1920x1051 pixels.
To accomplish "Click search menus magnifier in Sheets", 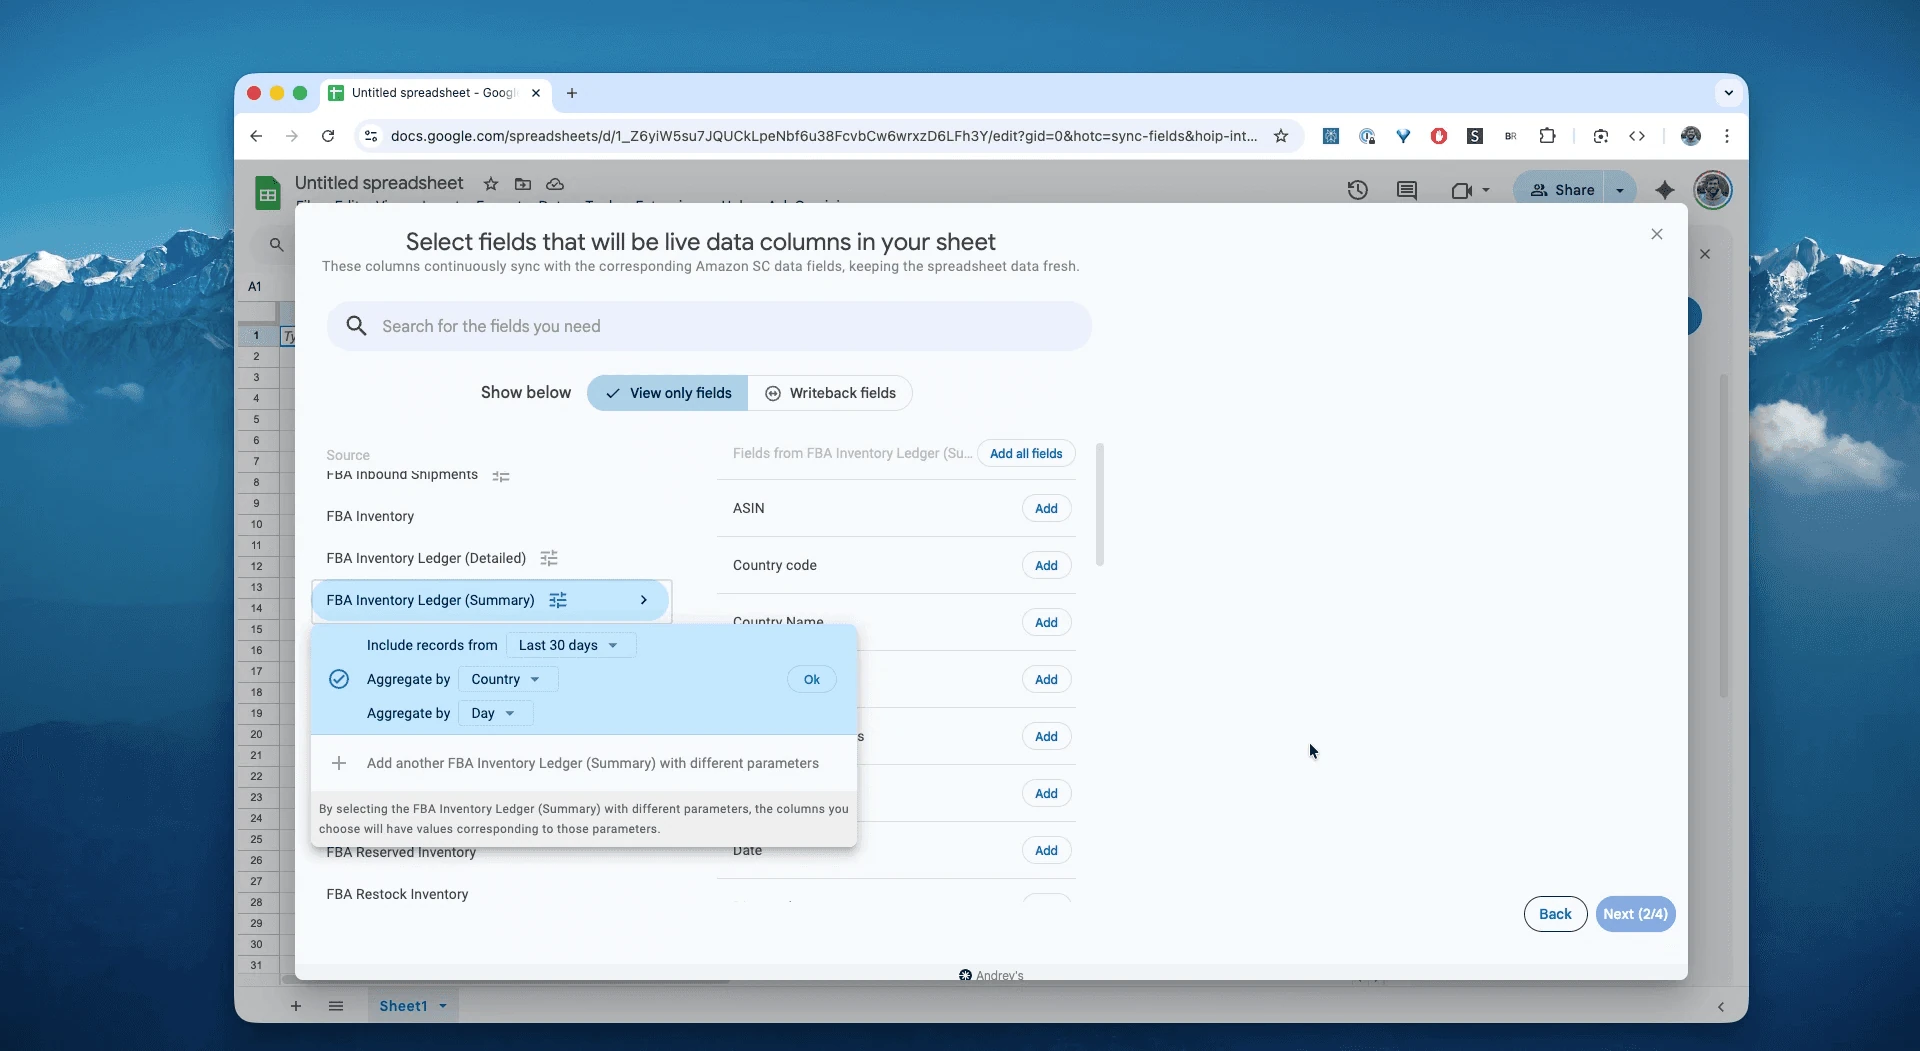I will click(277, 245).
